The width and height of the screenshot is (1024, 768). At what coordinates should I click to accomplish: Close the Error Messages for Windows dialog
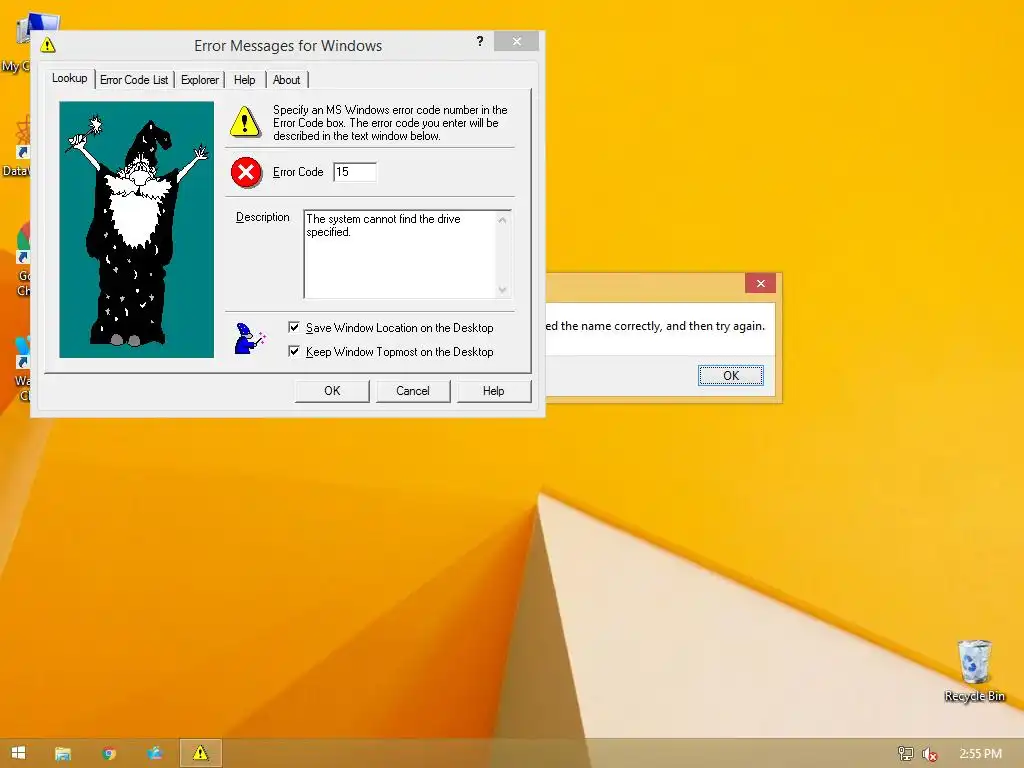[517, 41]
